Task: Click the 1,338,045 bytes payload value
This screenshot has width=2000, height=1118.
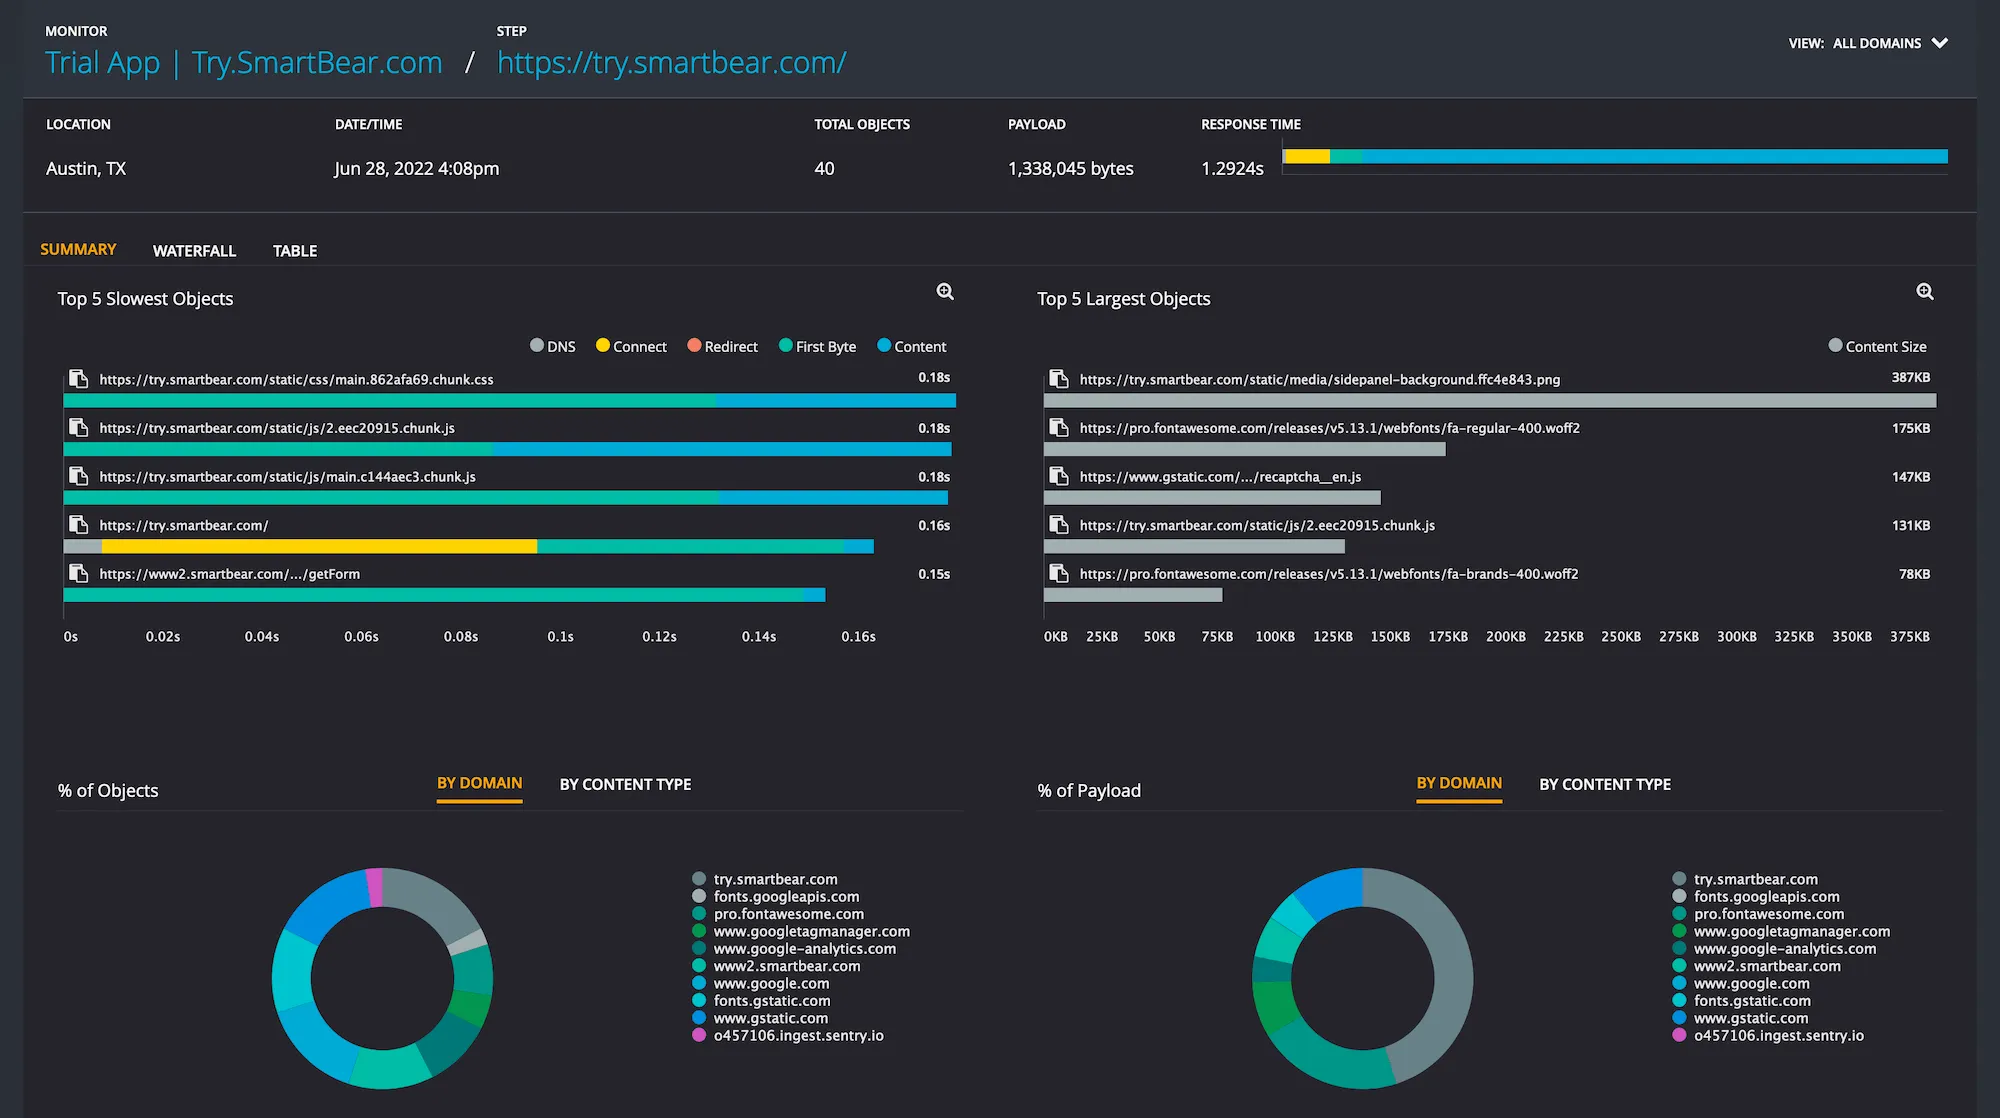Action: [1070, 169]
